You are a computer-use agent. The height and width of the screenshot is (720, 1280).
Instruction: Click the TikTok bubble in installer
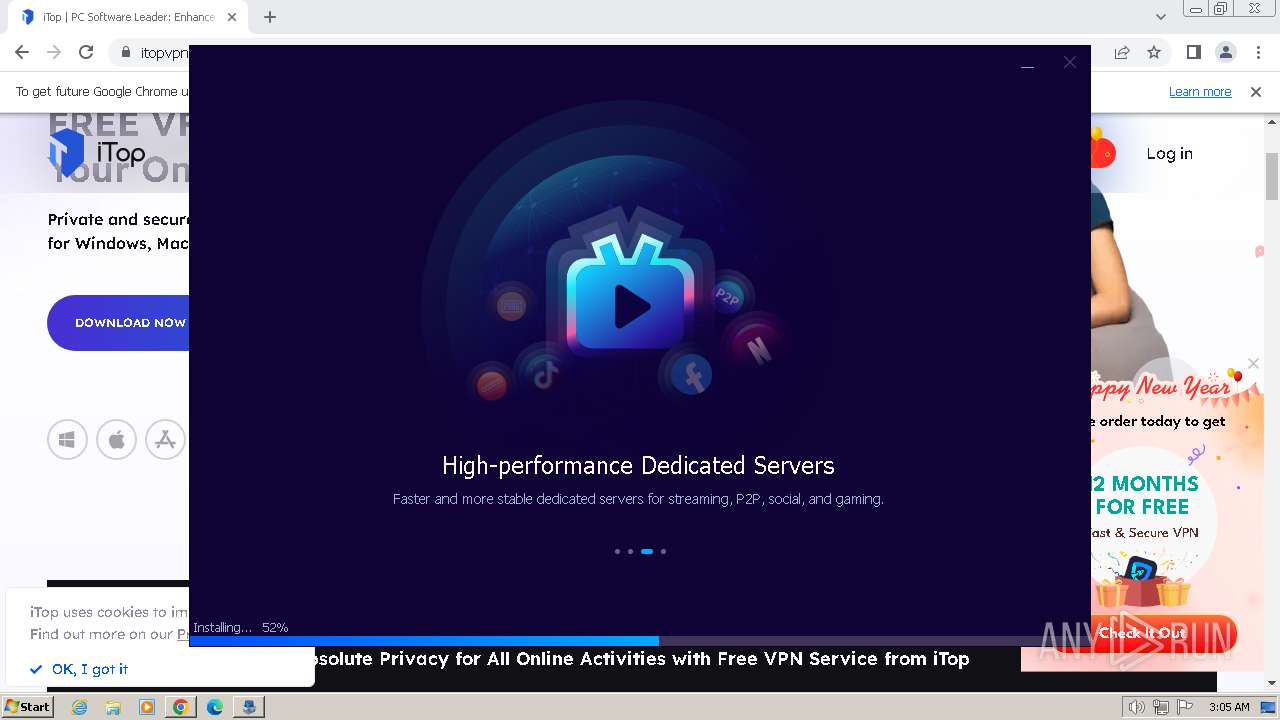[x=545, y=375]
